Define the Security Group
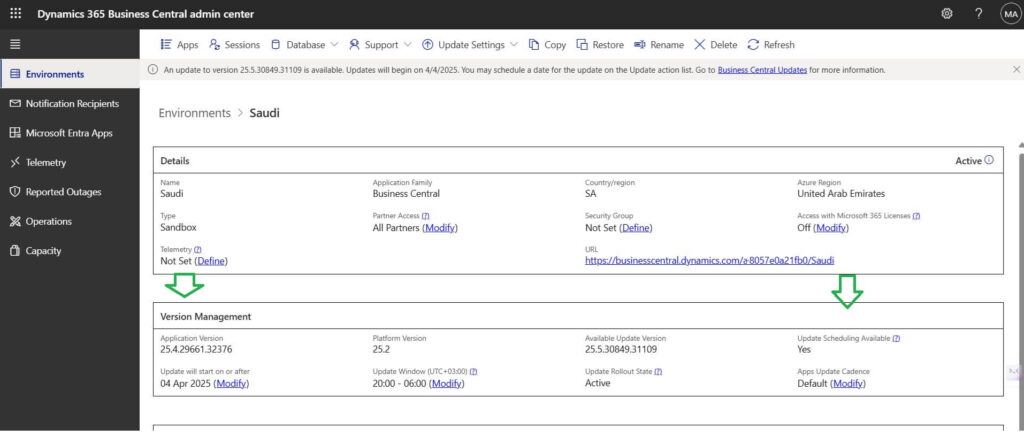Viewport: 1024px width, 436px height. coord(636,228)
